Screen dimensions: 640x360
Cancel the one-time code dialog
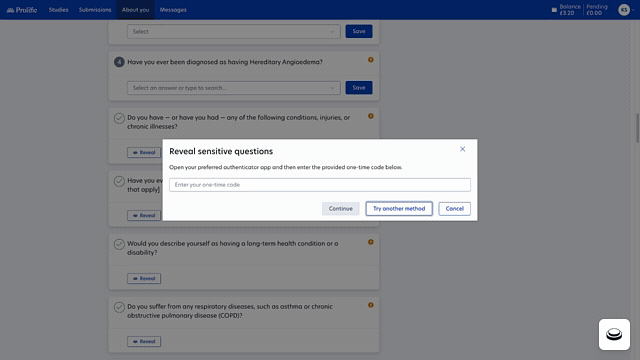coord(454,209)
